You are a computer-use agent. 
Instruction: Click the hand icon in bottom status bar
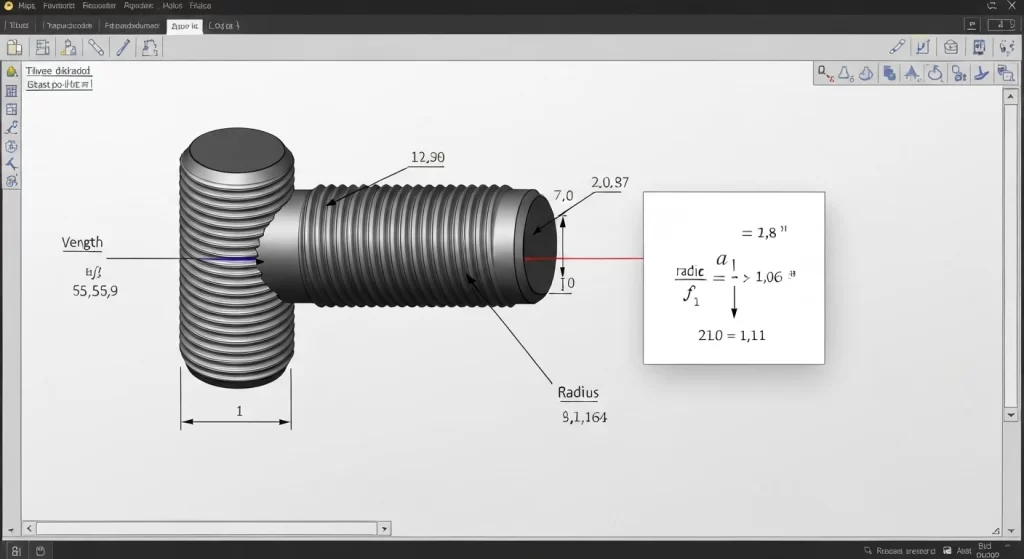pos(39,549)
